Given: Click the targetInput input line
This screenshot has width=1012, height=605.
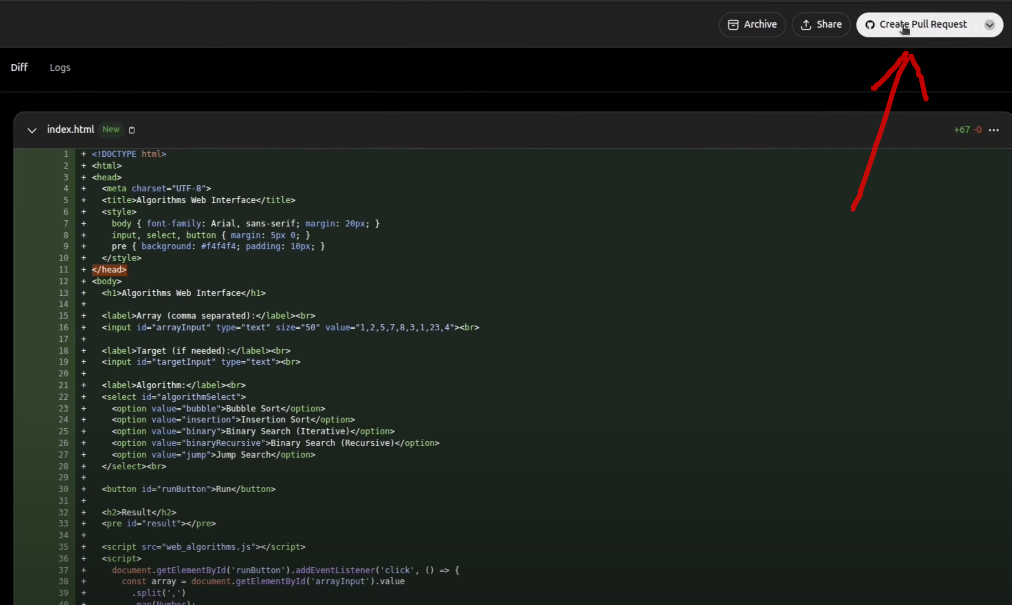Looking at the screenshot, I should (201, 362).
